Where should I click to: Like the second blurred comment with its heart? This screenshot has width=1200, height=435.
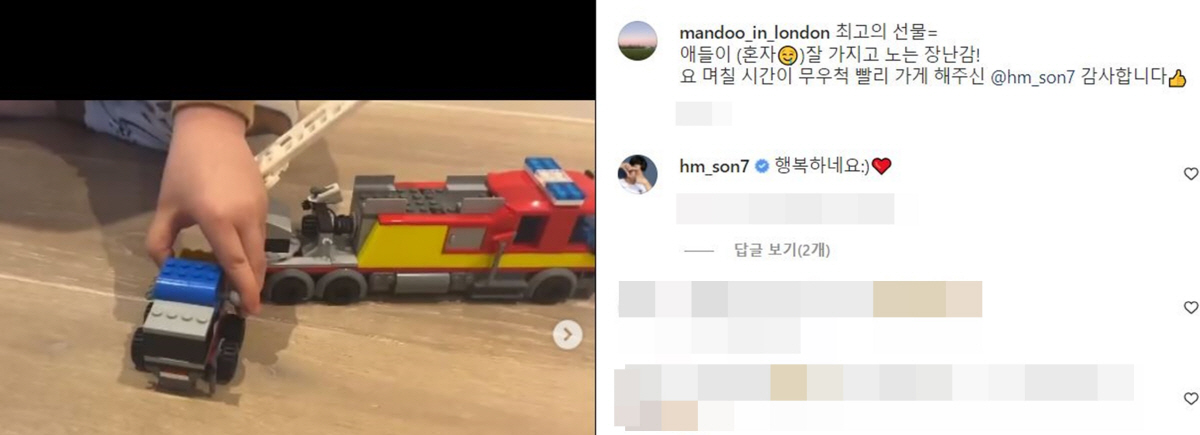click(x=1190, y=307)
